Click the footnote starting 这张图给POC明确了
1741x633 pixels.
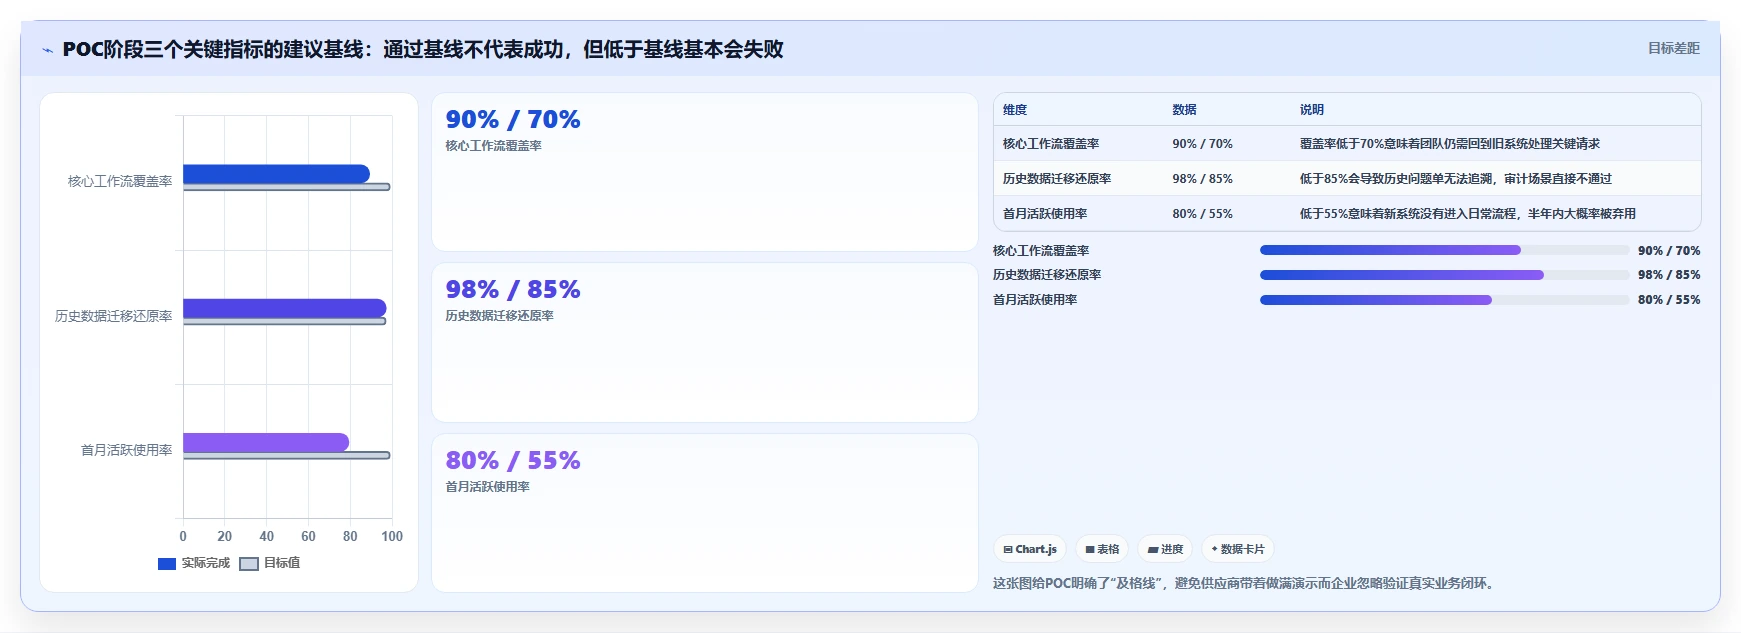[1246, 584]
